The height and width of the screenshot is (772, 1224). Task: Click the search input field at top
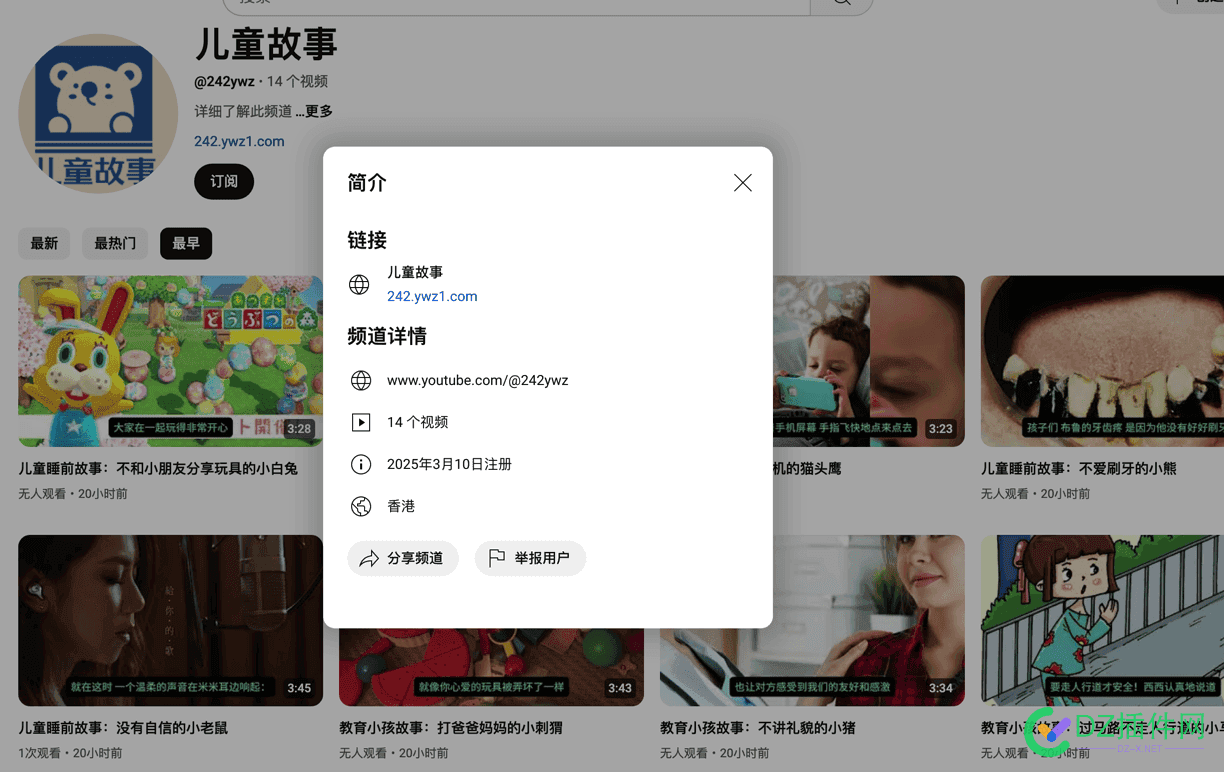(x=516, y=4)
